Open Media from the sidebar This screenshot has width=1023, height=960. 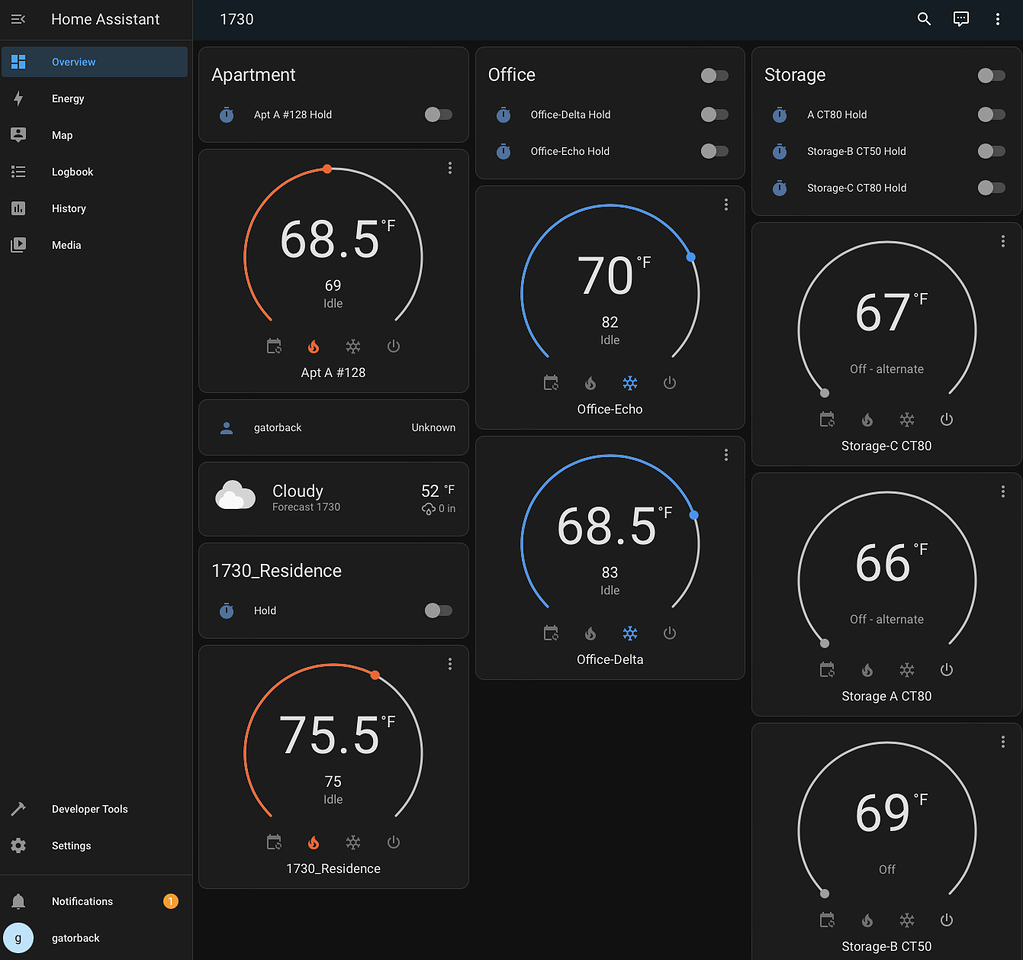66,244
